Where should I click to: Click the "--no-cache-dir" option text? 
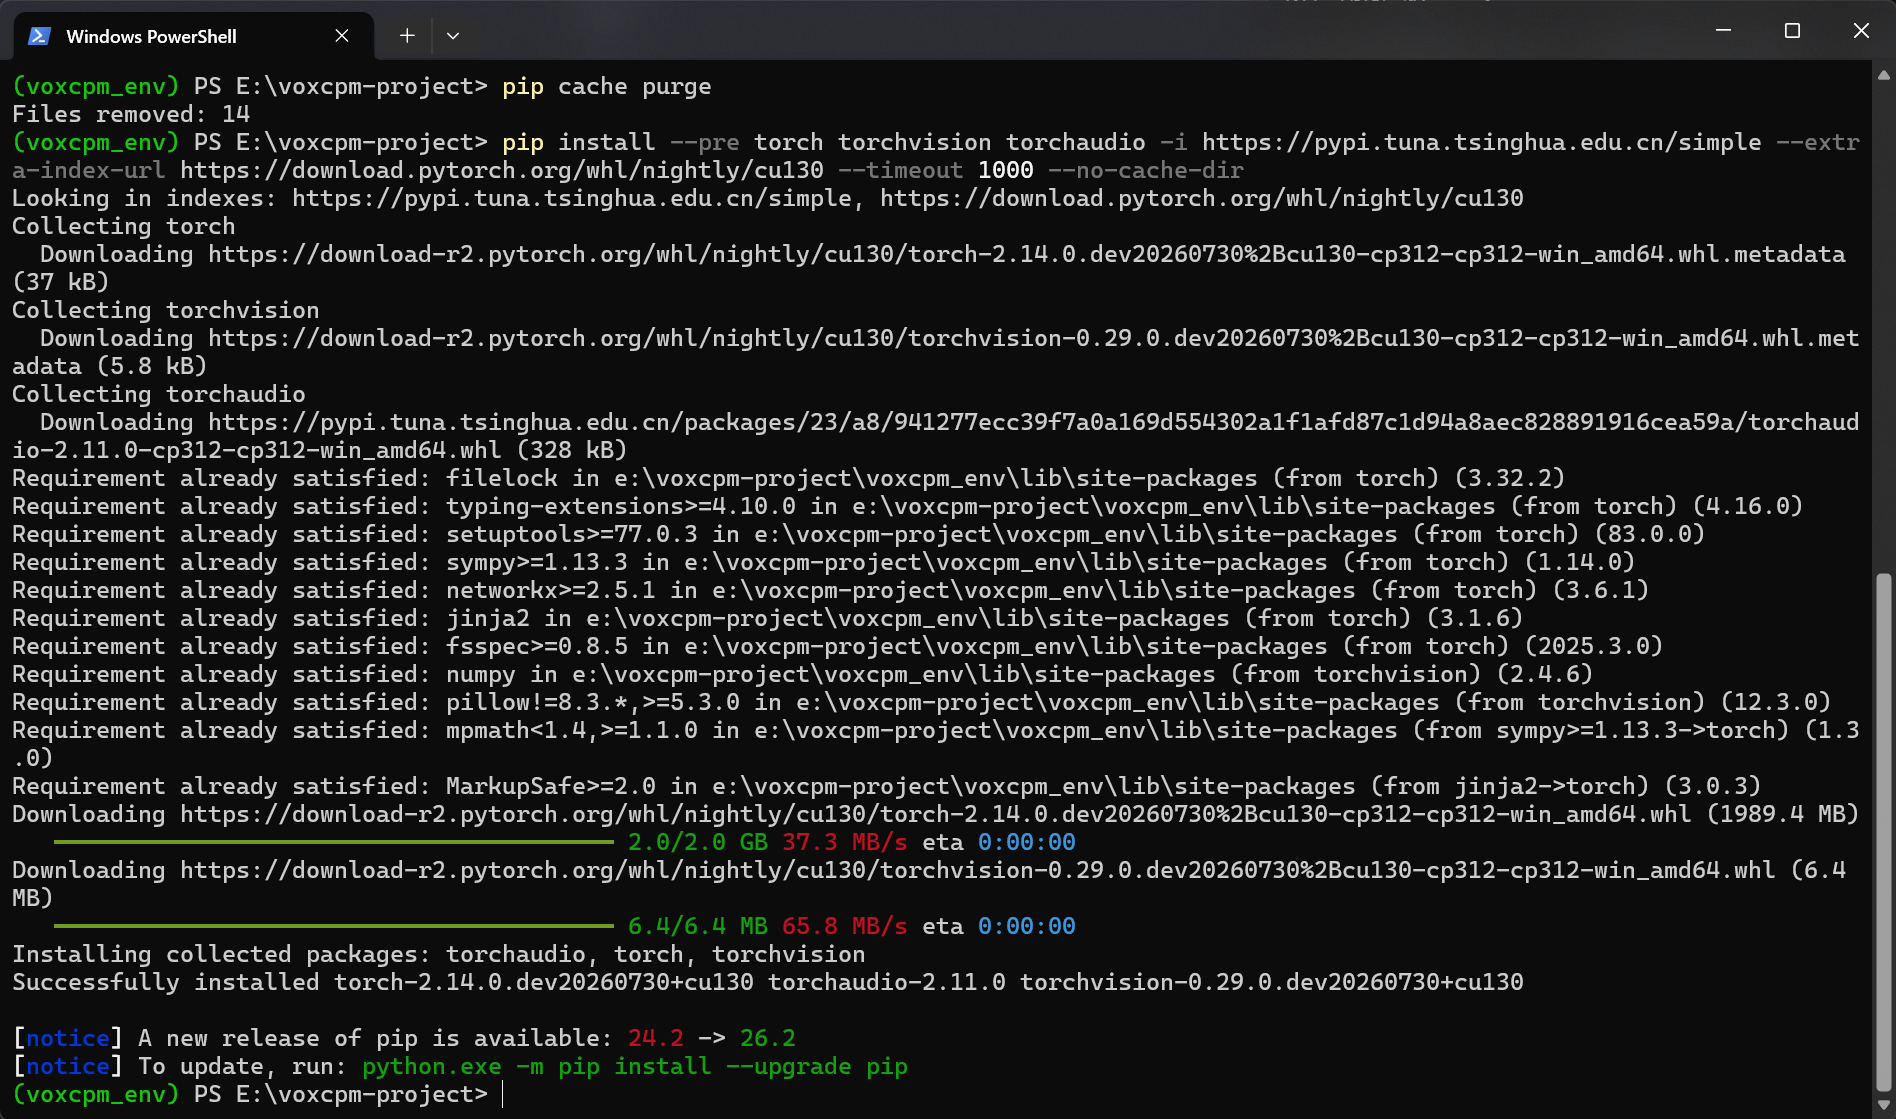[x=1146, y=171]
